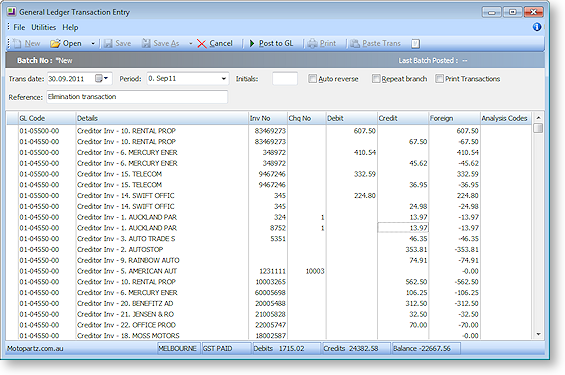Click the Save disk icon
Screen dimensions: 565x375
(x=108, y=44)
